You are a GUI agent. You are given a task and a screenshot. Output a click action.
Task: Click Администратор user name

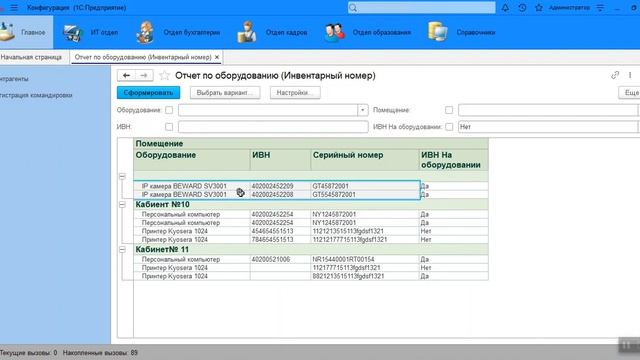point(569,8)
